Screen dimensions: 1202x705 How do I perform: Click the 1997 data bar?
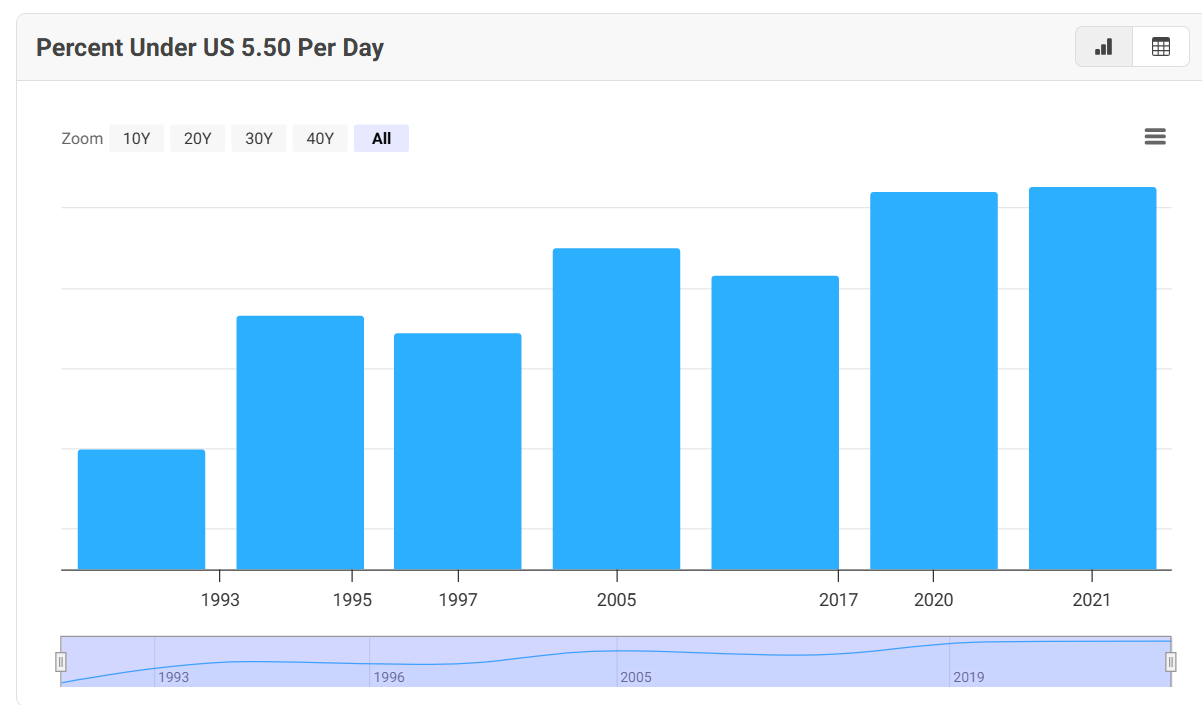point(458,452)
